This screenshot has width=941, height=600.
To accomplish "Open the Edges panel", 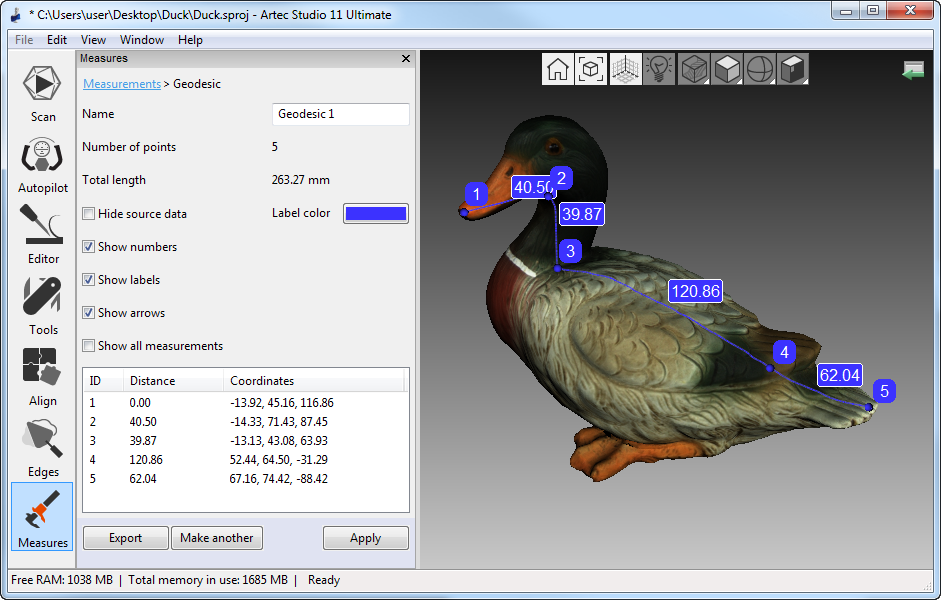I will pyautogui.click(x=43, y=448).
